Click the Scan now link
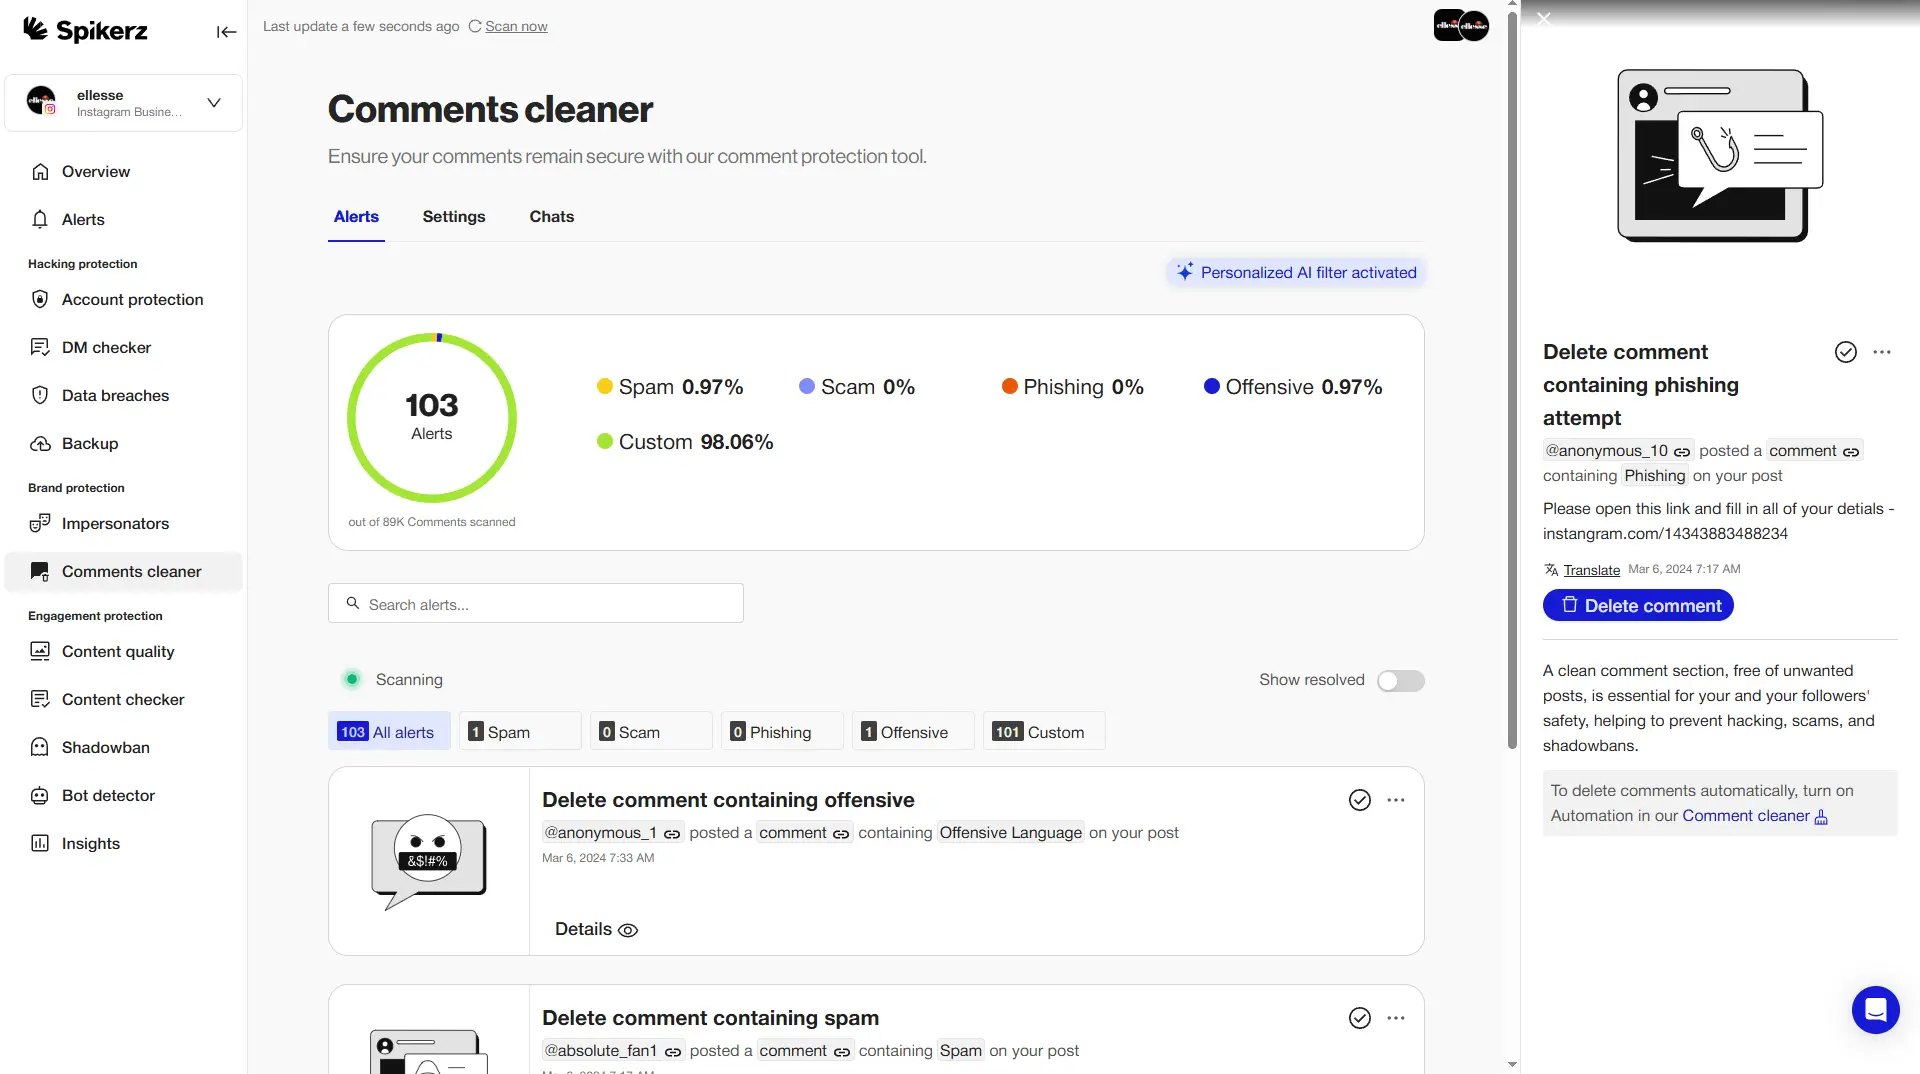The height and width of the screenshot is (1074, 1920). [516, 26]
